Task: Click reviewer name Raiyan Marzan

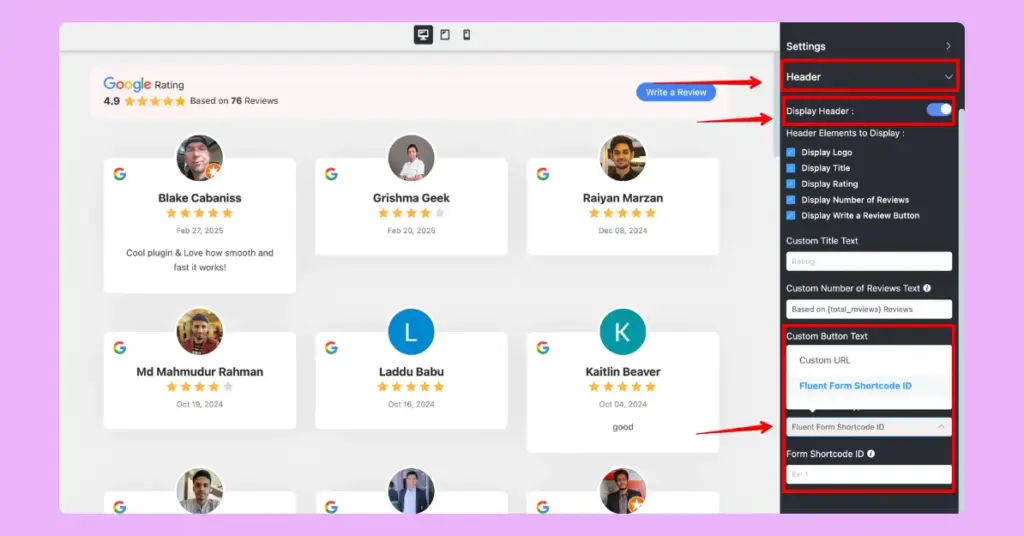Action: coord(623,198)
